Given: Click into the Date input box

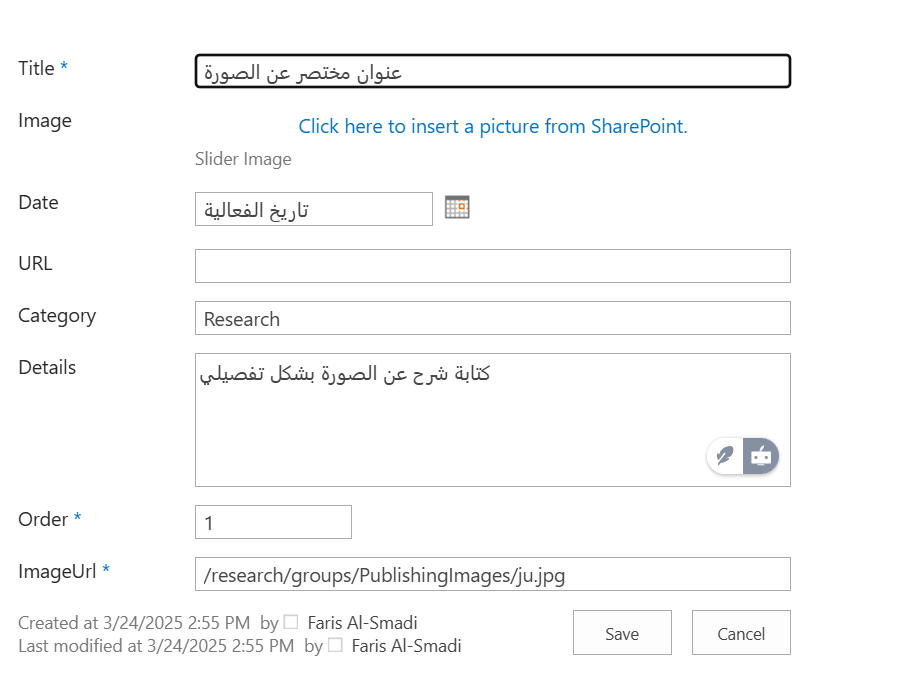Looking at the screenshot, I should click(x=313, y=209).
